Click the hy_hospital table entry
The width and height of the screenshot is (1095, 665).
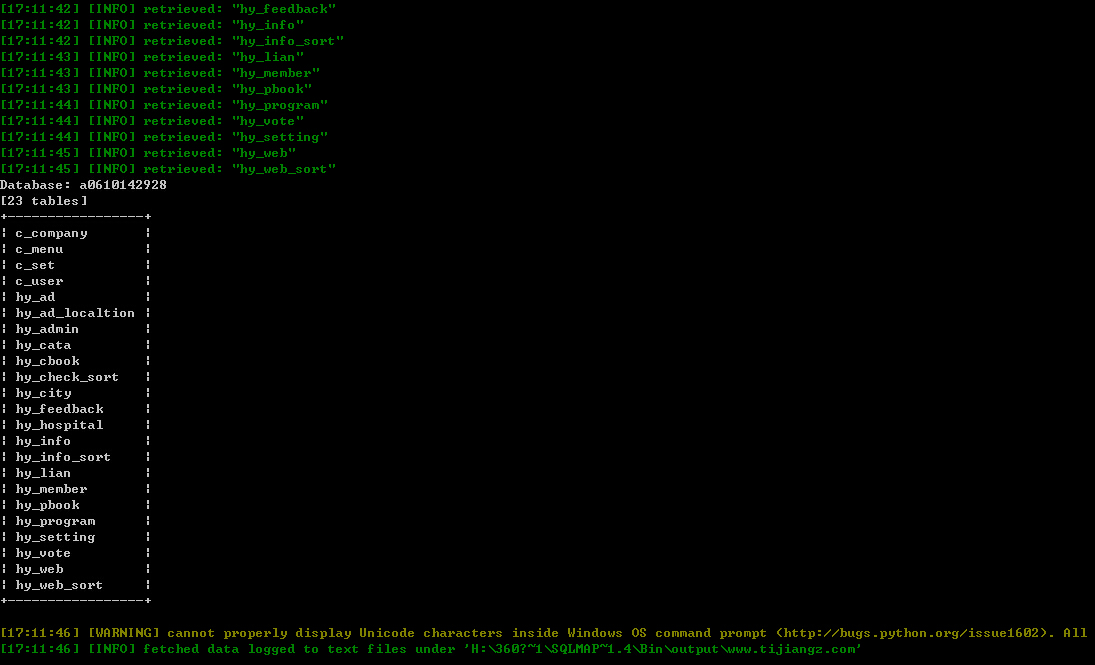59,425
